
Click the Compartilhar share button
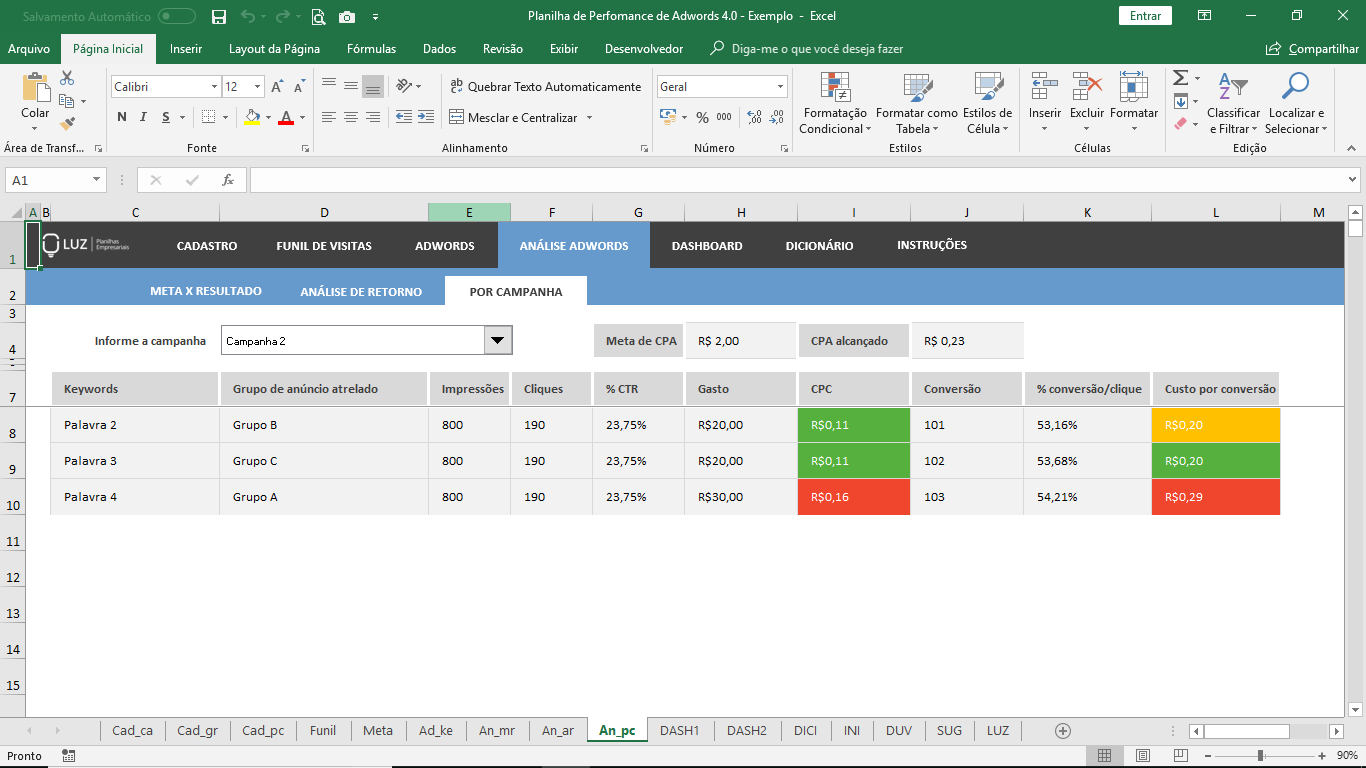[x=1312, y=49]
